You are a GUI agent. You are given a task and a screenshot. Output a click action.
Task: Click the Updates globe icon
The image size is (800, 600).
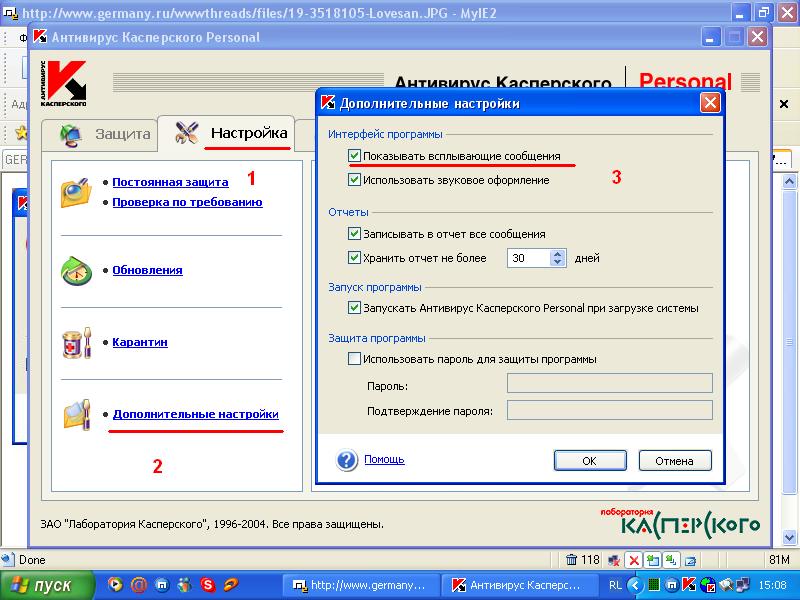pyautogui.click(x=77, y=270)
